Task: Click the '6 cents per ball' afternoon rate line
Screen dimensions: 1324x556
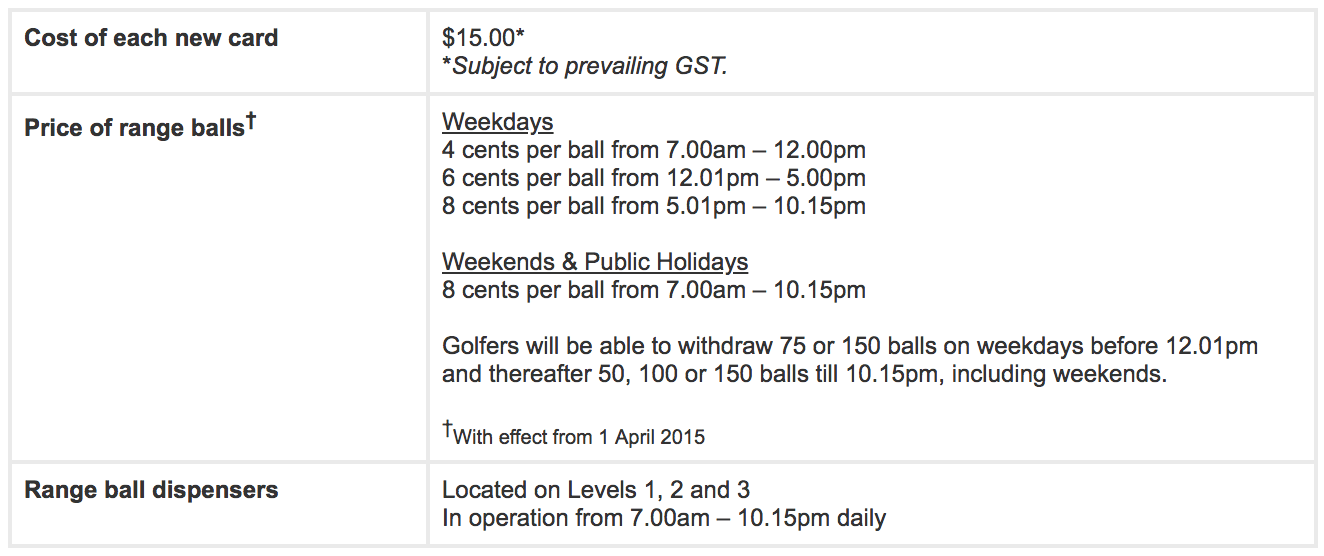Action: (654, 178)
